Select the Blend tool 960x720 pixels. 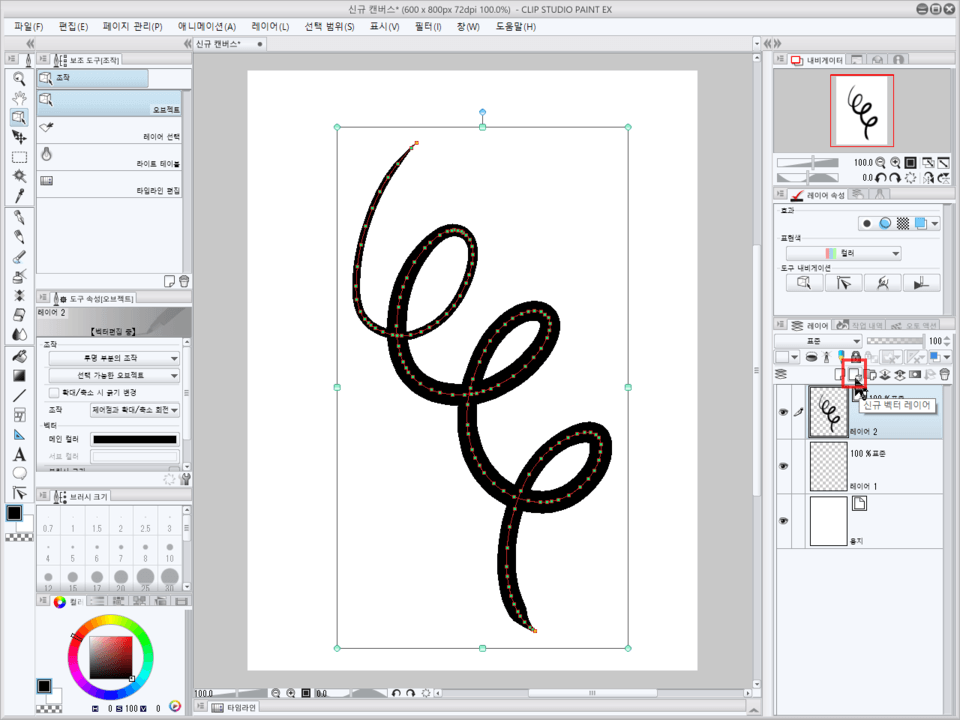click(19, 335)
